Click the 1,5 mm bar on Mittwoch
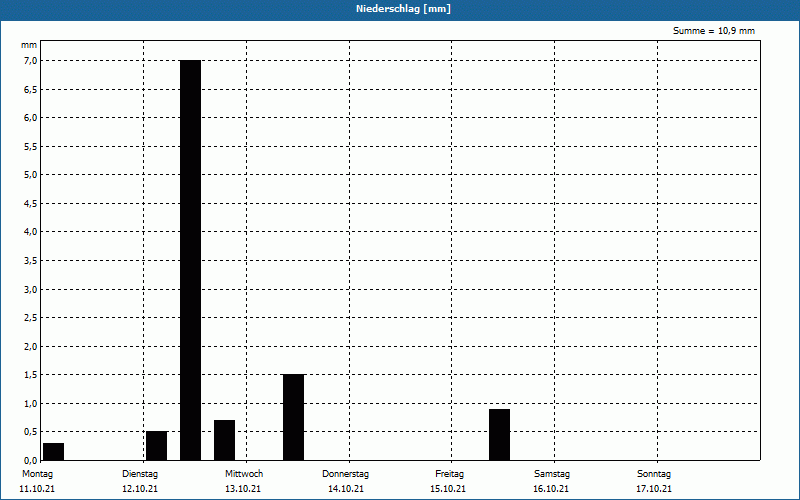The image size is (800, 500). tap(293, 417)
